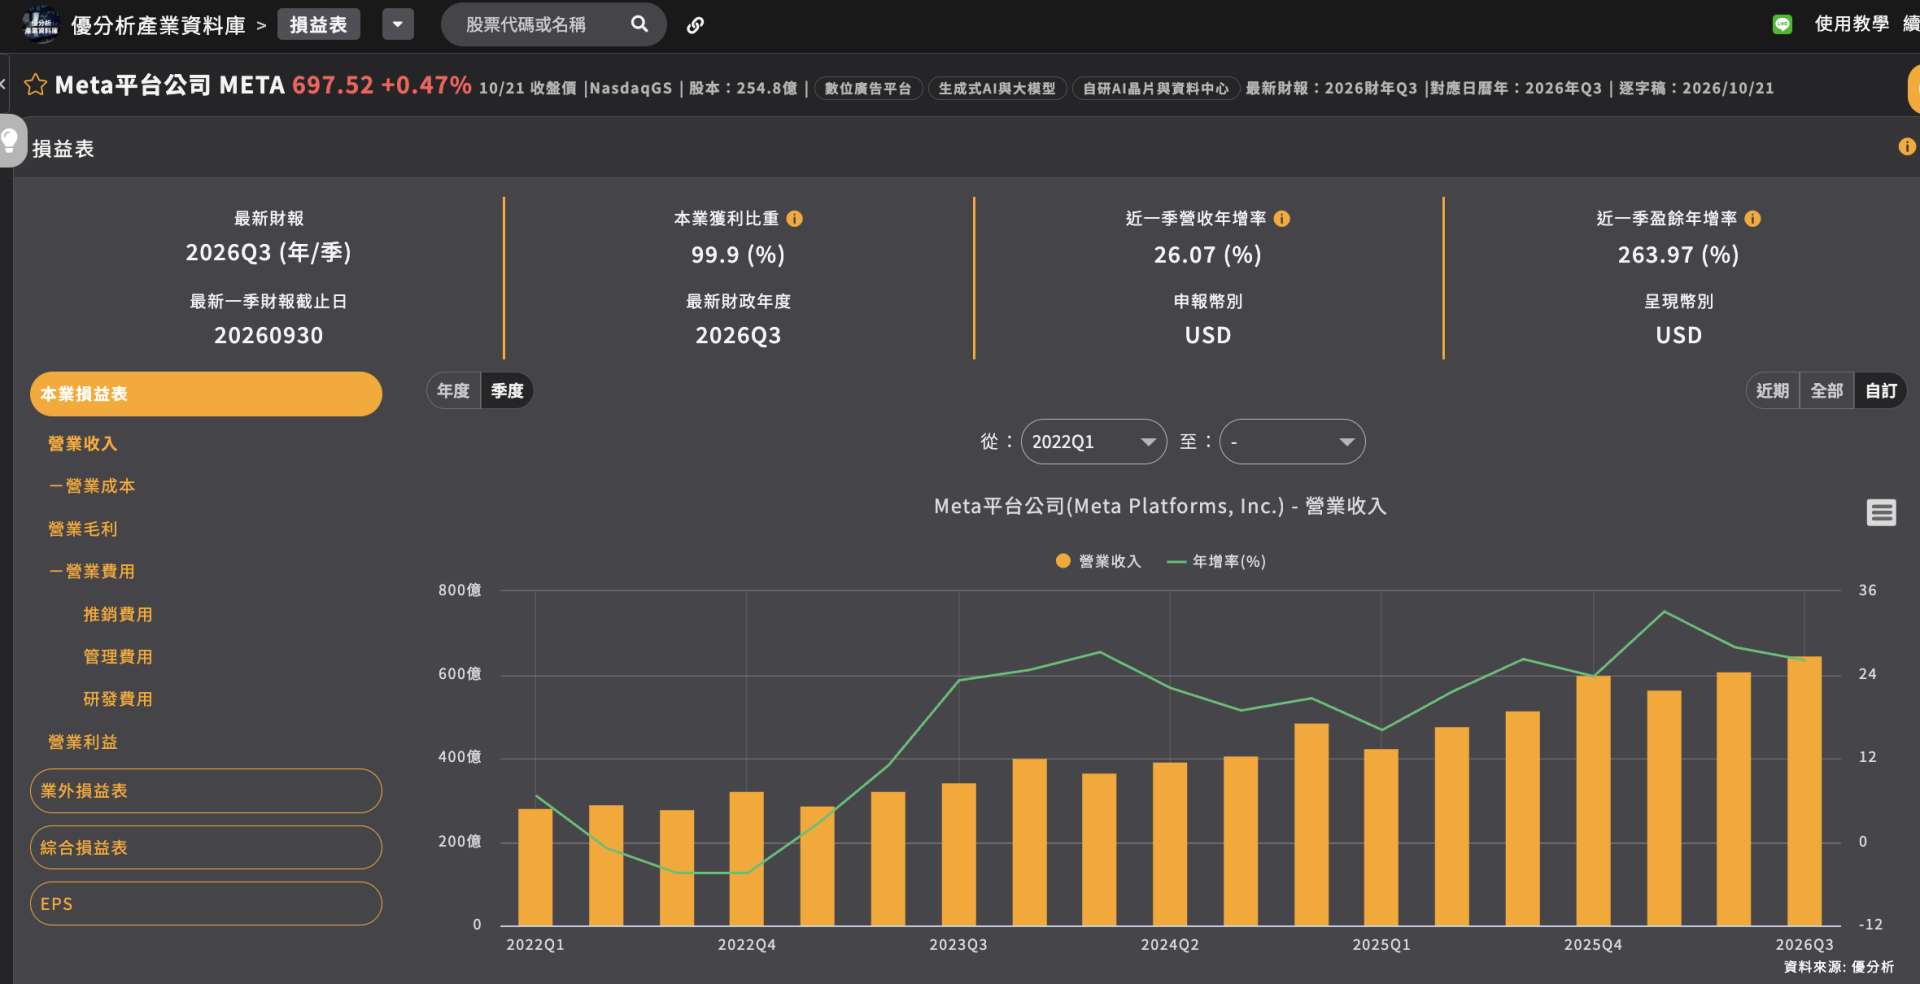Click the 數位廣告平台 tag
Viewport: 1920px width, 984px height.
[x=868, y=88]
